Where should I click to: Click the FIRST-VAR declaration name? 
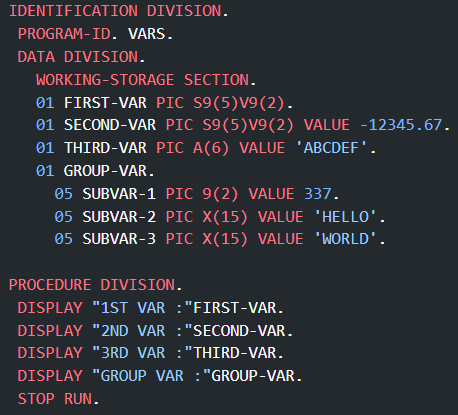point(105,102)
